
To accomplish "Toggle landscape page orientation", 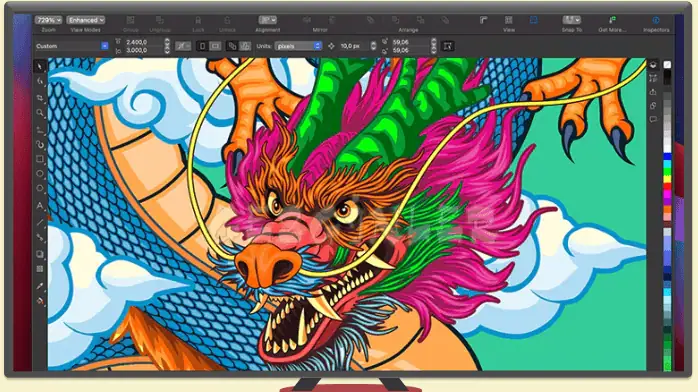I will click(x=215, y=46).
